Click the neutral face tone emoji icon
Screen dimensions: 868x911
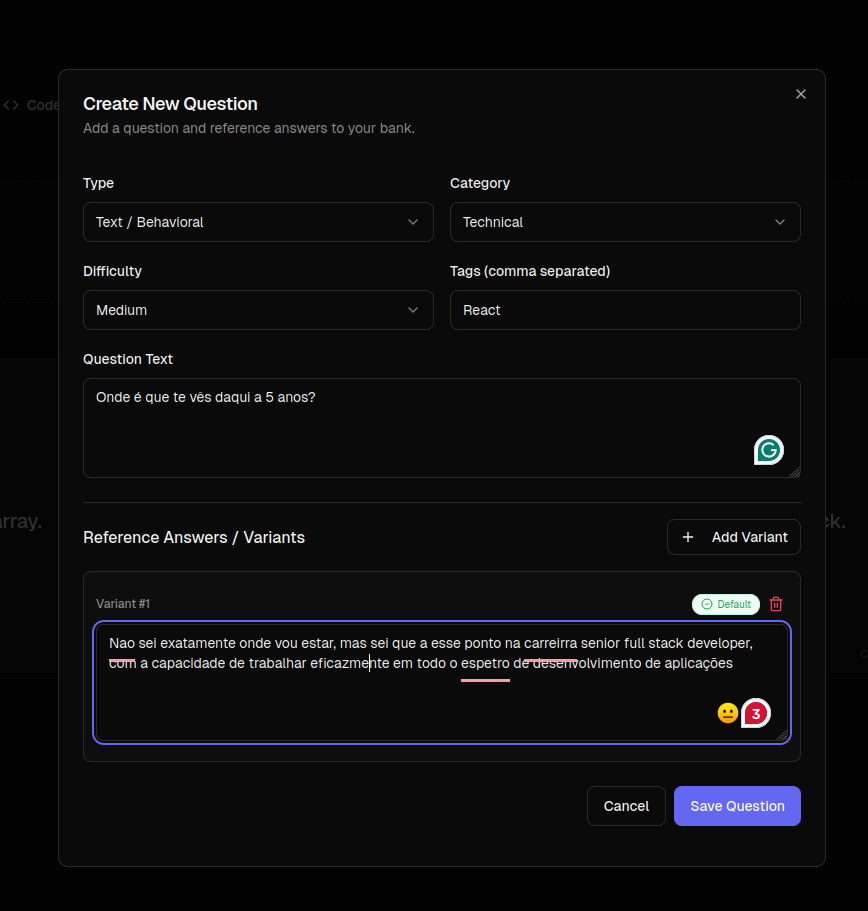pos(727,713)
